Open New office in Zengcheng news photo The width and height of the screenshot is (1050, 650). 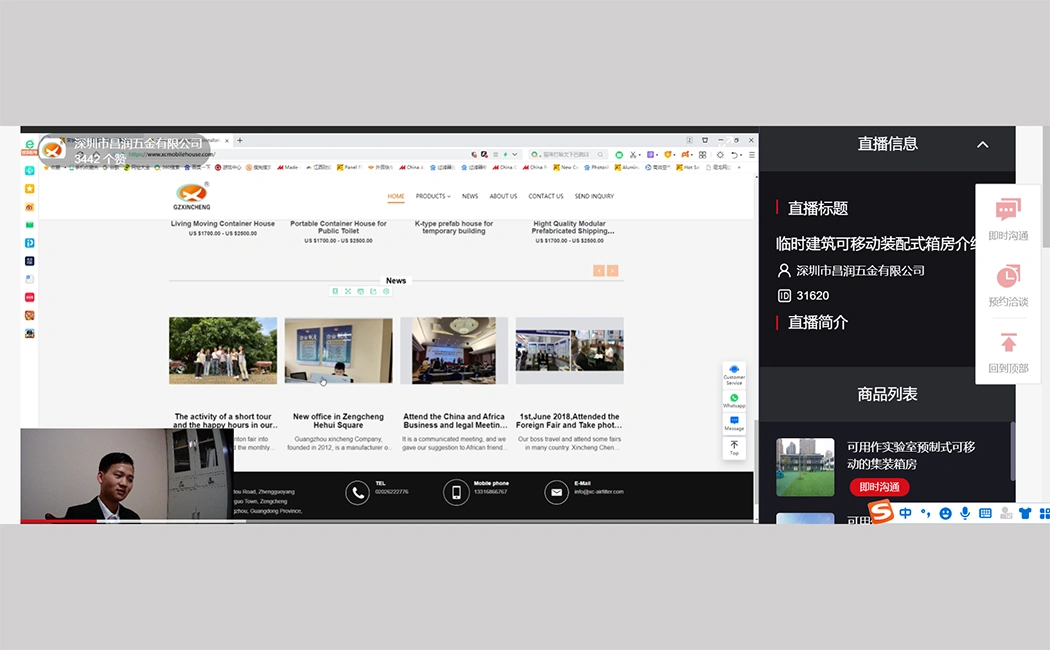(338, 350)
